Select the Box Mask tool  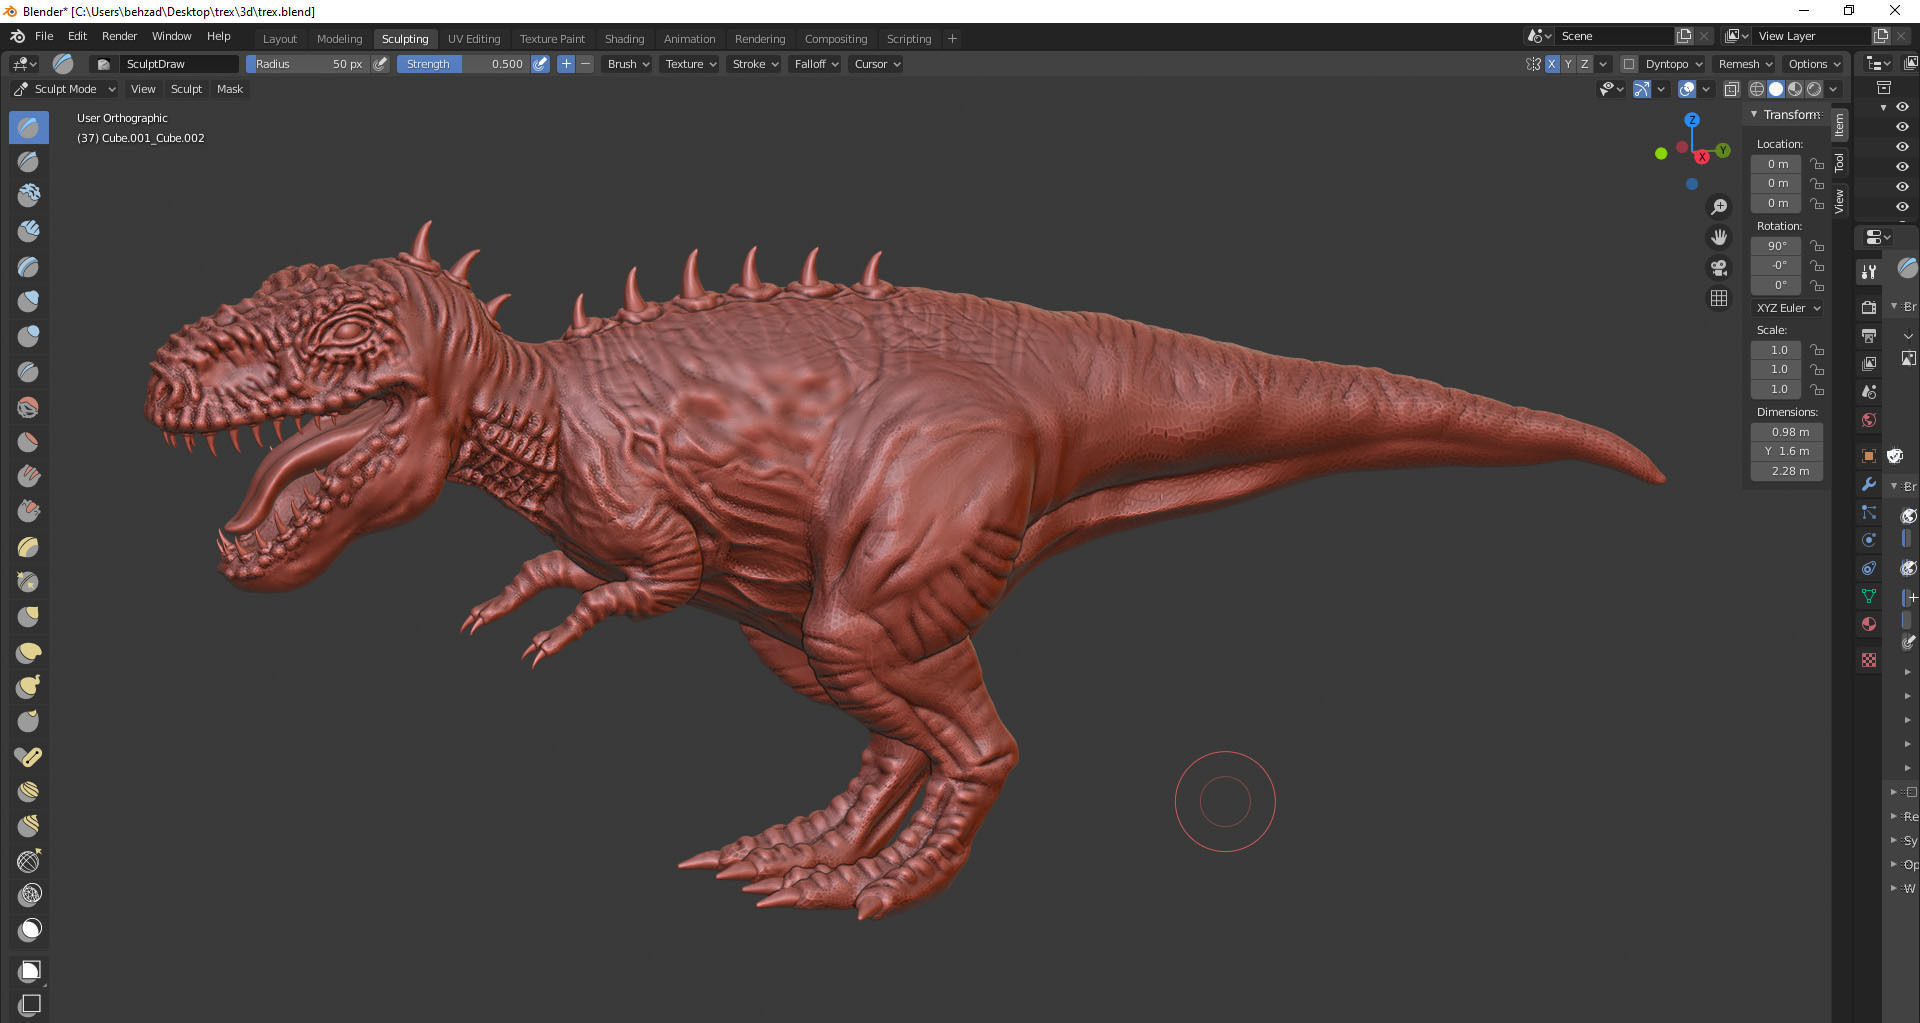click(x=29, y=970)
